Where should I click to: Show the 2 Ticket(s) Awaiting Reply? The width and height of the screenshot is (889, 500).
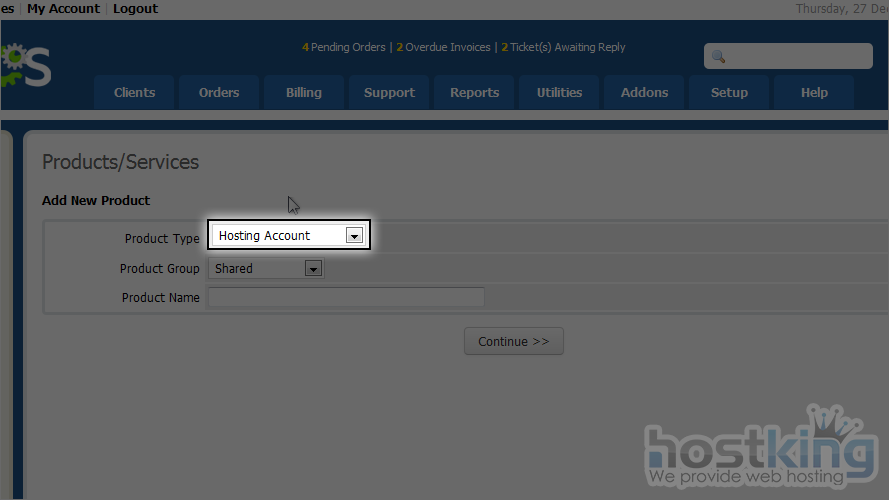563,47
